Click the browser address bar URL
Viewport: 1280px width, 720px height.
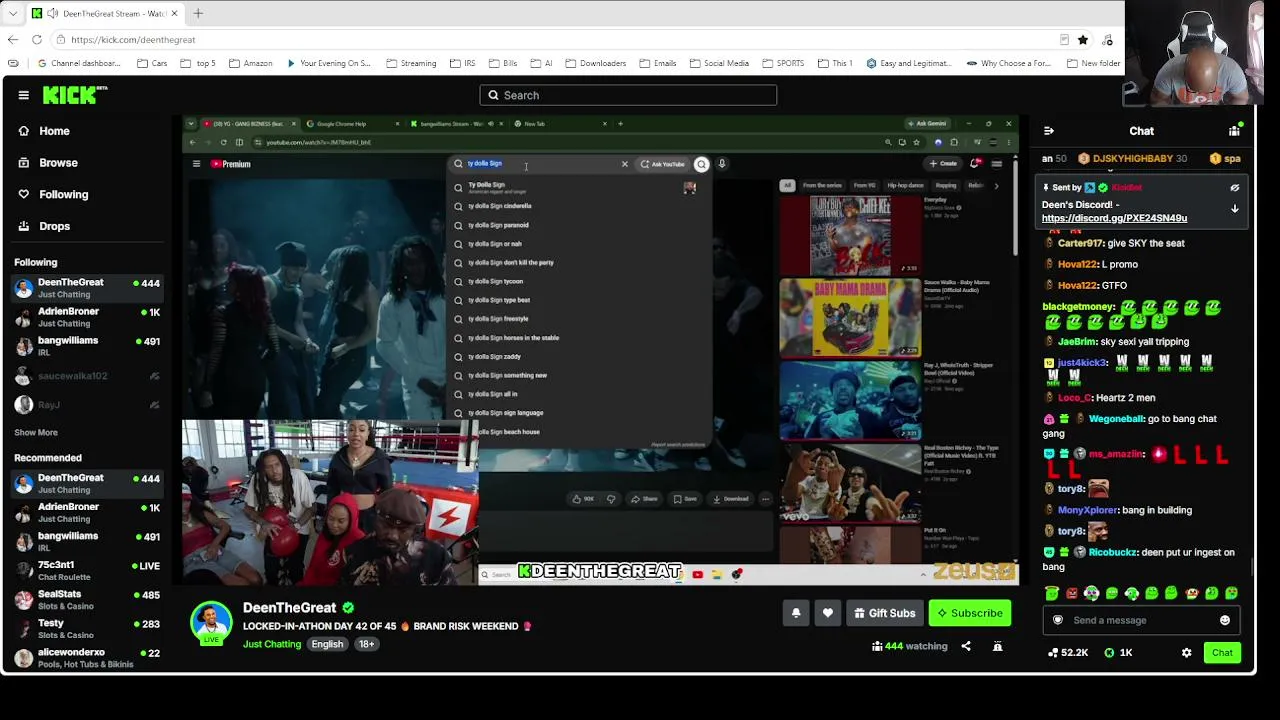(133, 40)
